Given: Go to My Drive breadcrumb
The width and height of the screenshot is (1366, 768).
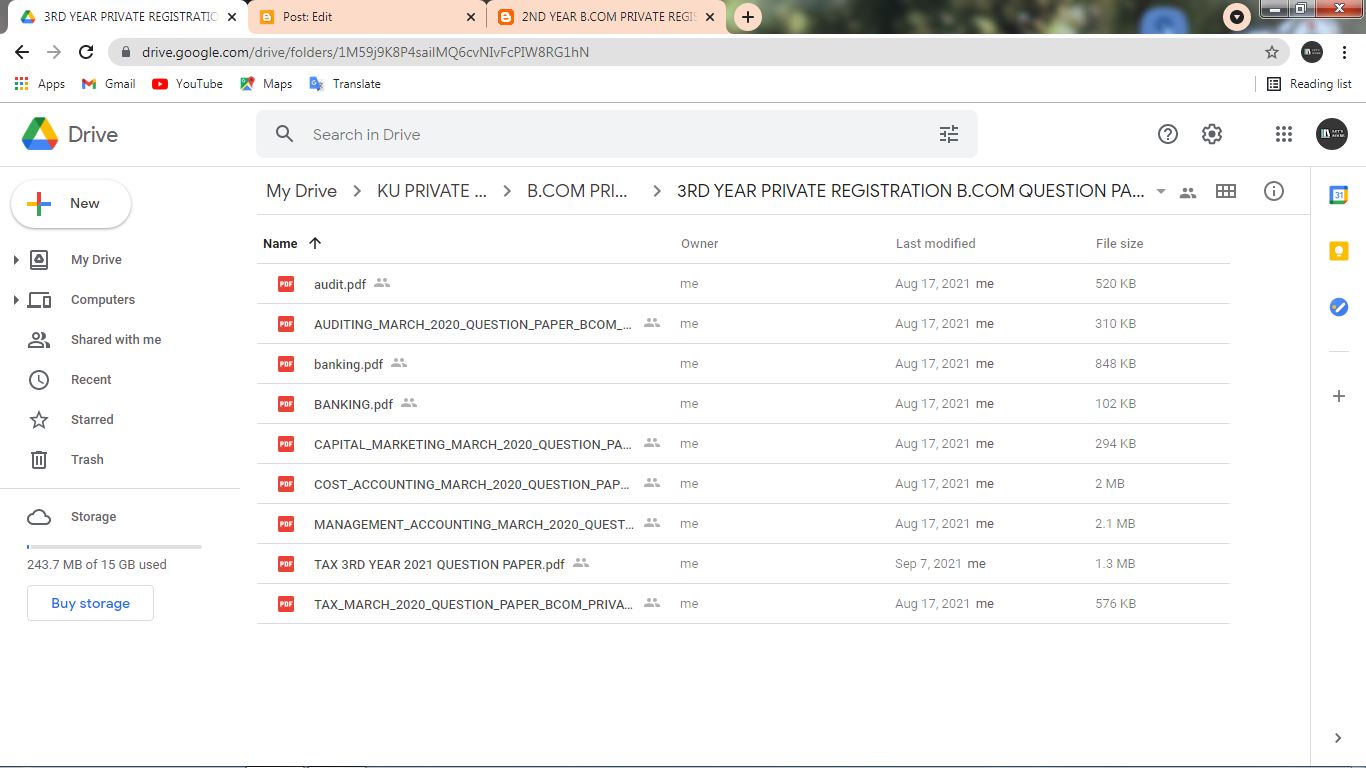Looking at the screenshot, I should (x=301, y=191).
